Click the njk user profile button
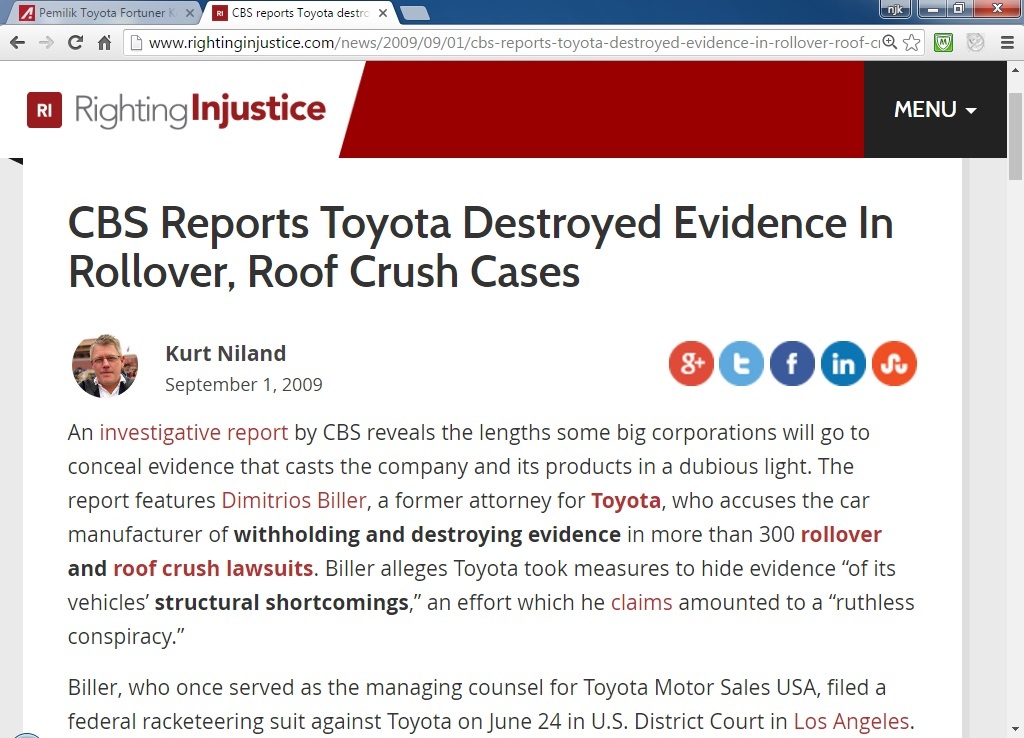1024x738 pixels. coord(895,9)
